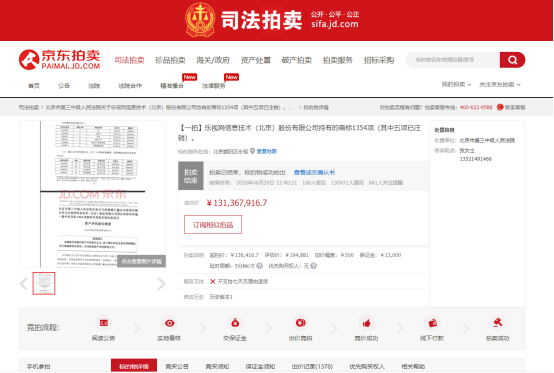Click help icon beside delay period
This screenshot has height=373, width=554.
(259, 266)
